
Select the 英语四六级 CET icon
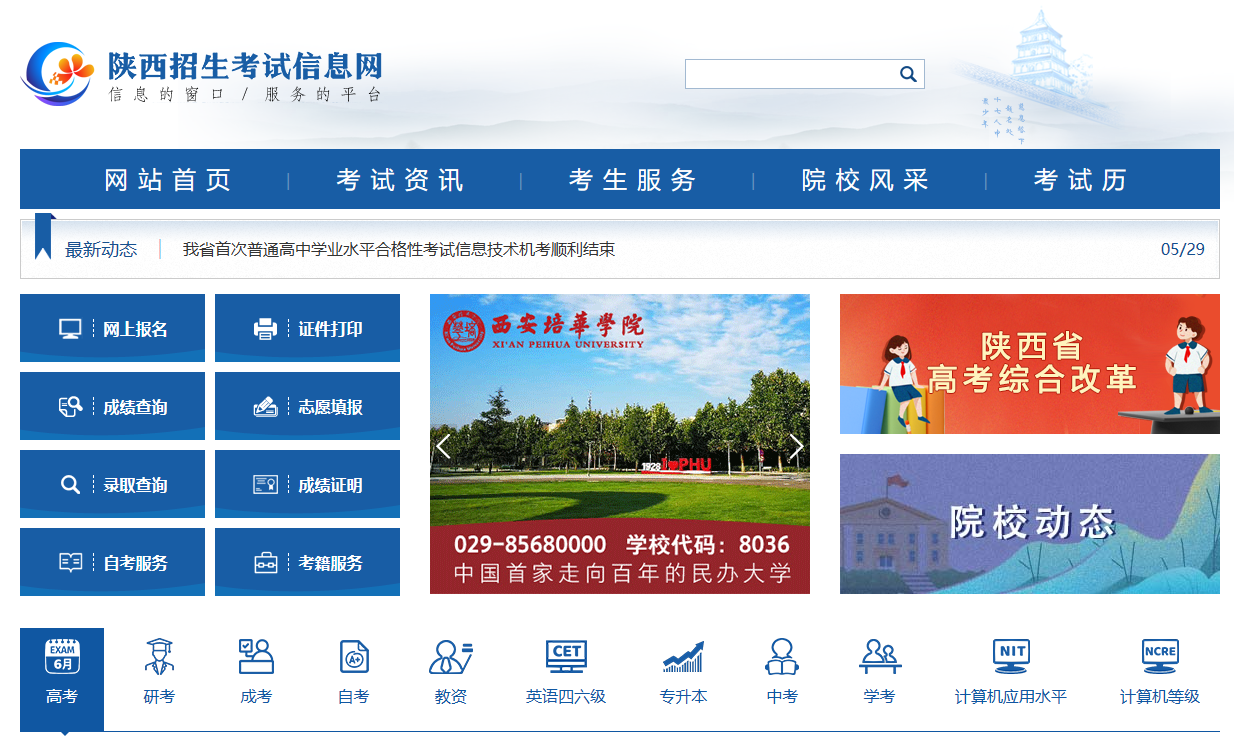coord(566,657)
